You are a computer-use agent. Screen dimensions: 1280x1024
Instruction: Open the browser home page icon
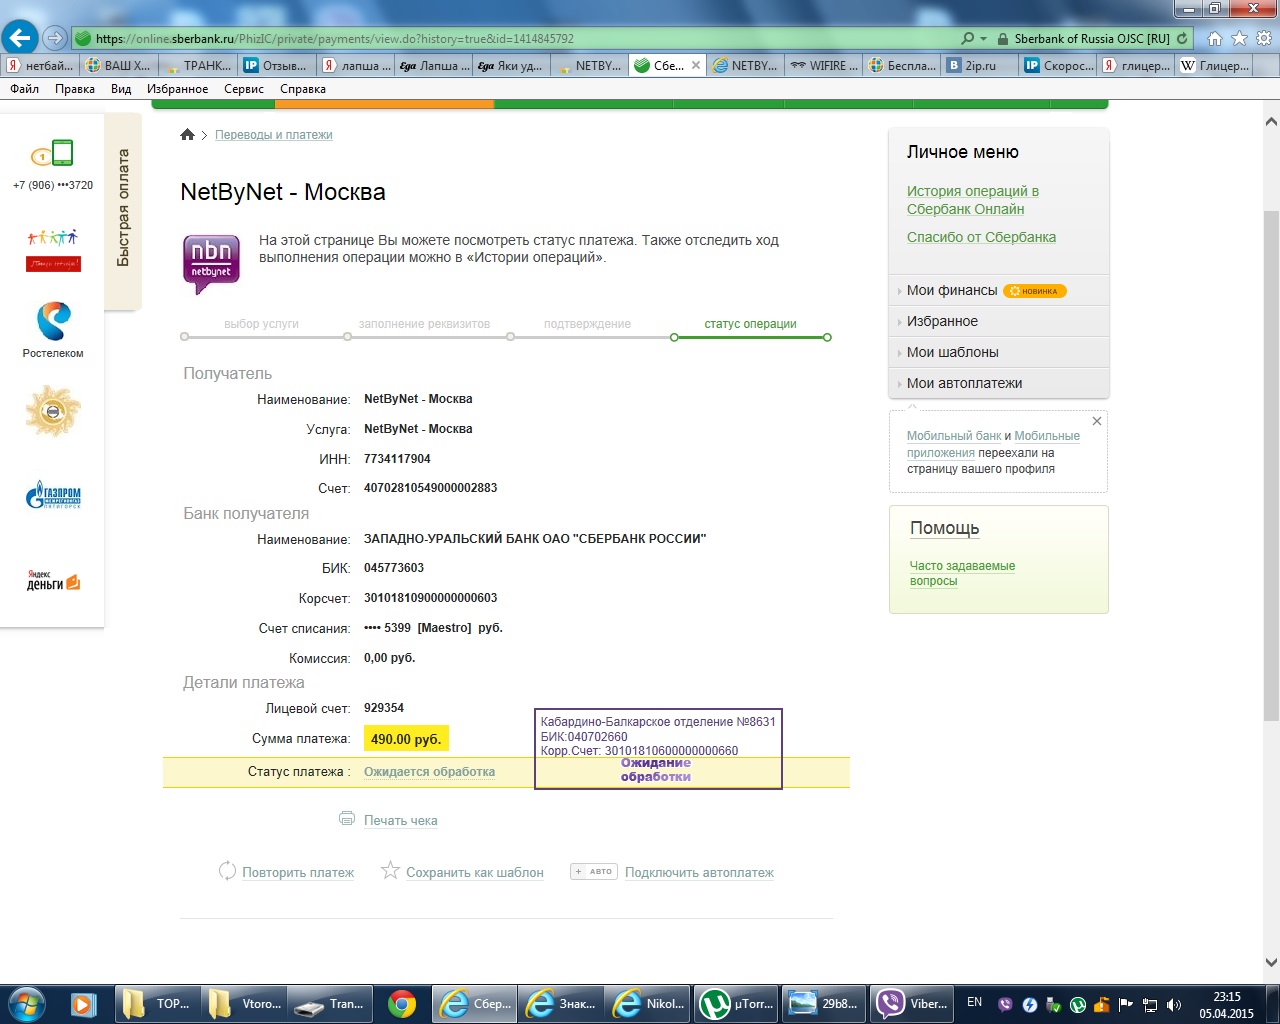click(x=1215, y=39)
